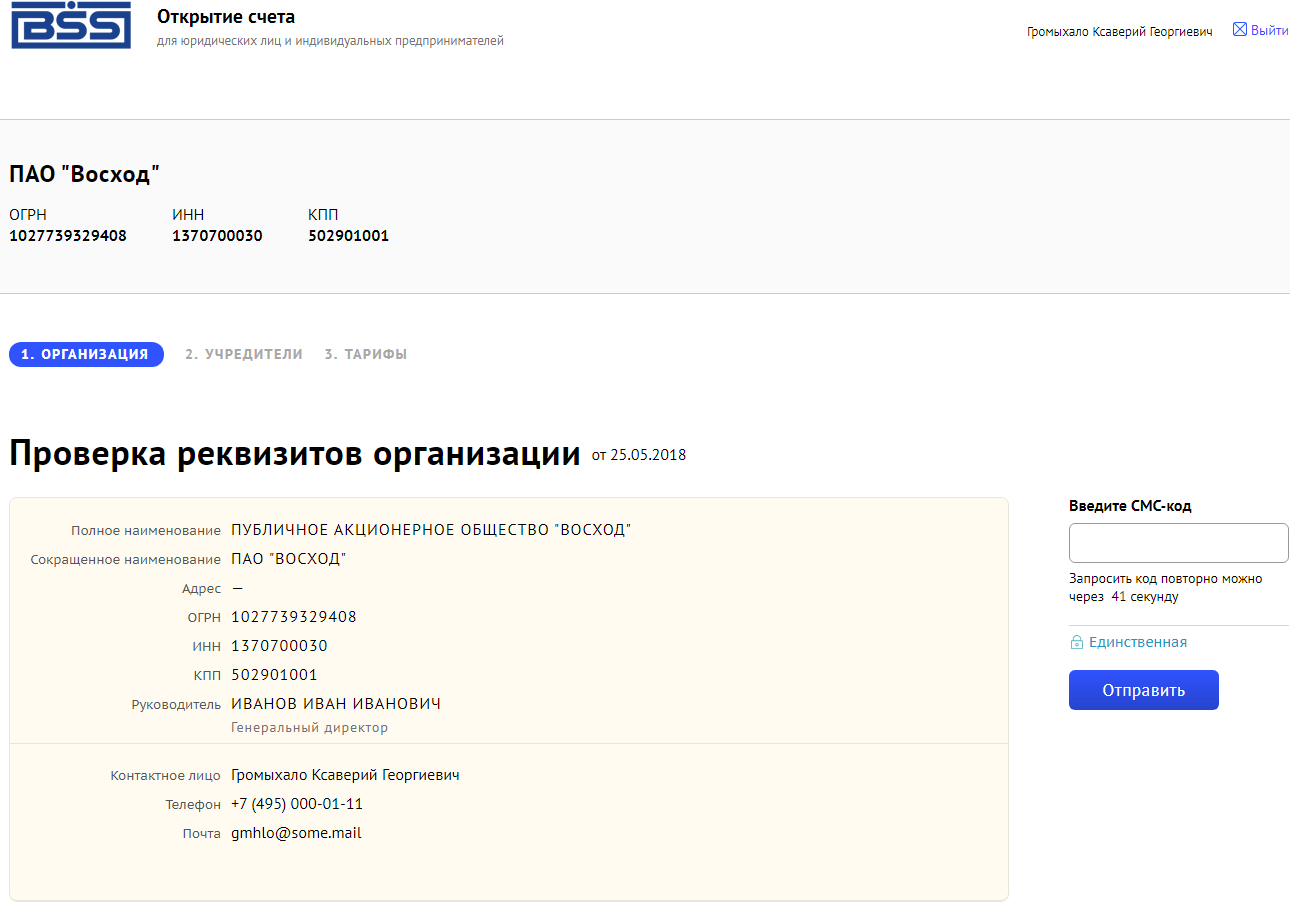Viewport: 1290px width, 902px height.
Task: Click the Телефон label
Action: (193, 805)
